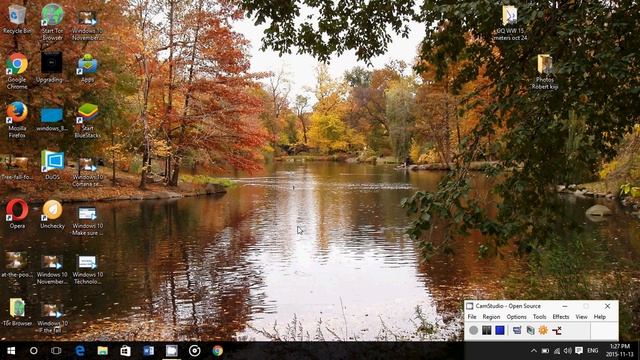Select the Recycle Bin desktop icon

click(x=17, y=19)
